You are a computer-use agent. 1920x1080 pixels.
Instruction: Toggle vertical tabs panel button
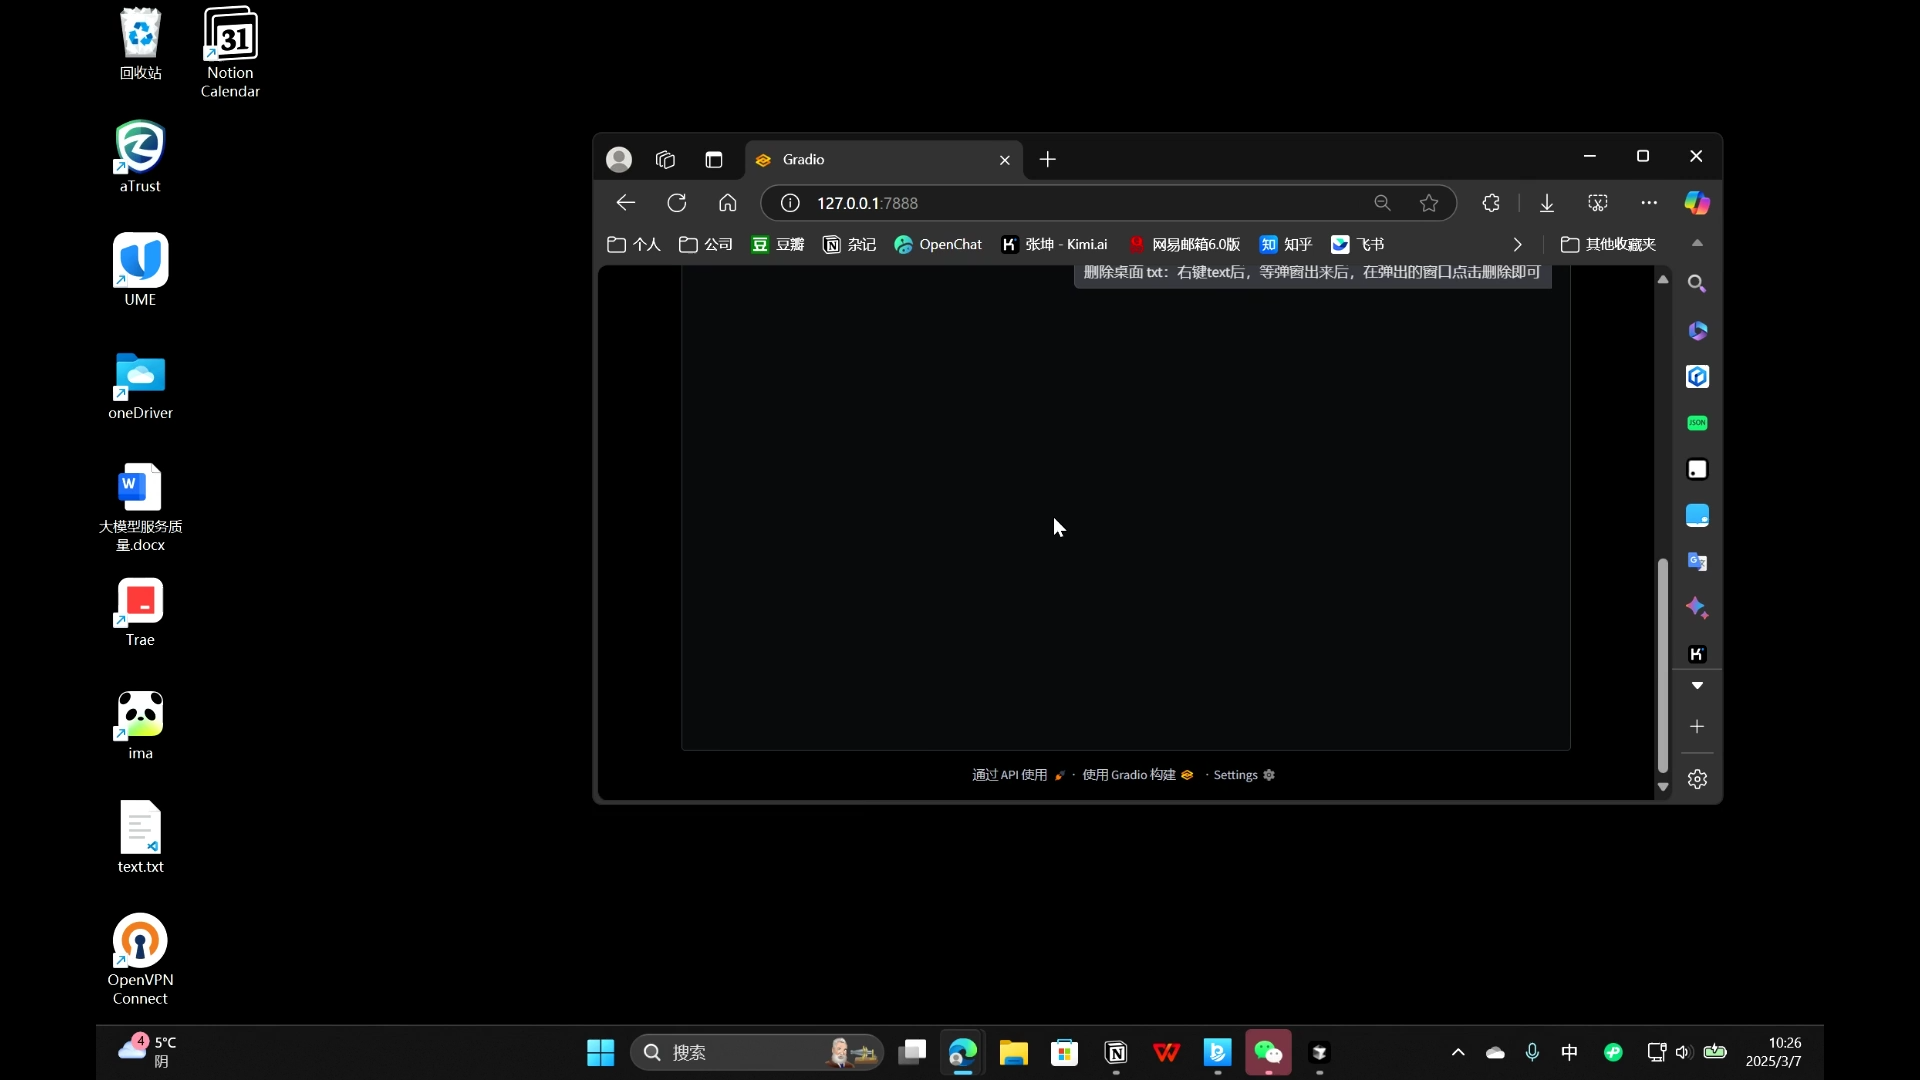click(714, 160)
